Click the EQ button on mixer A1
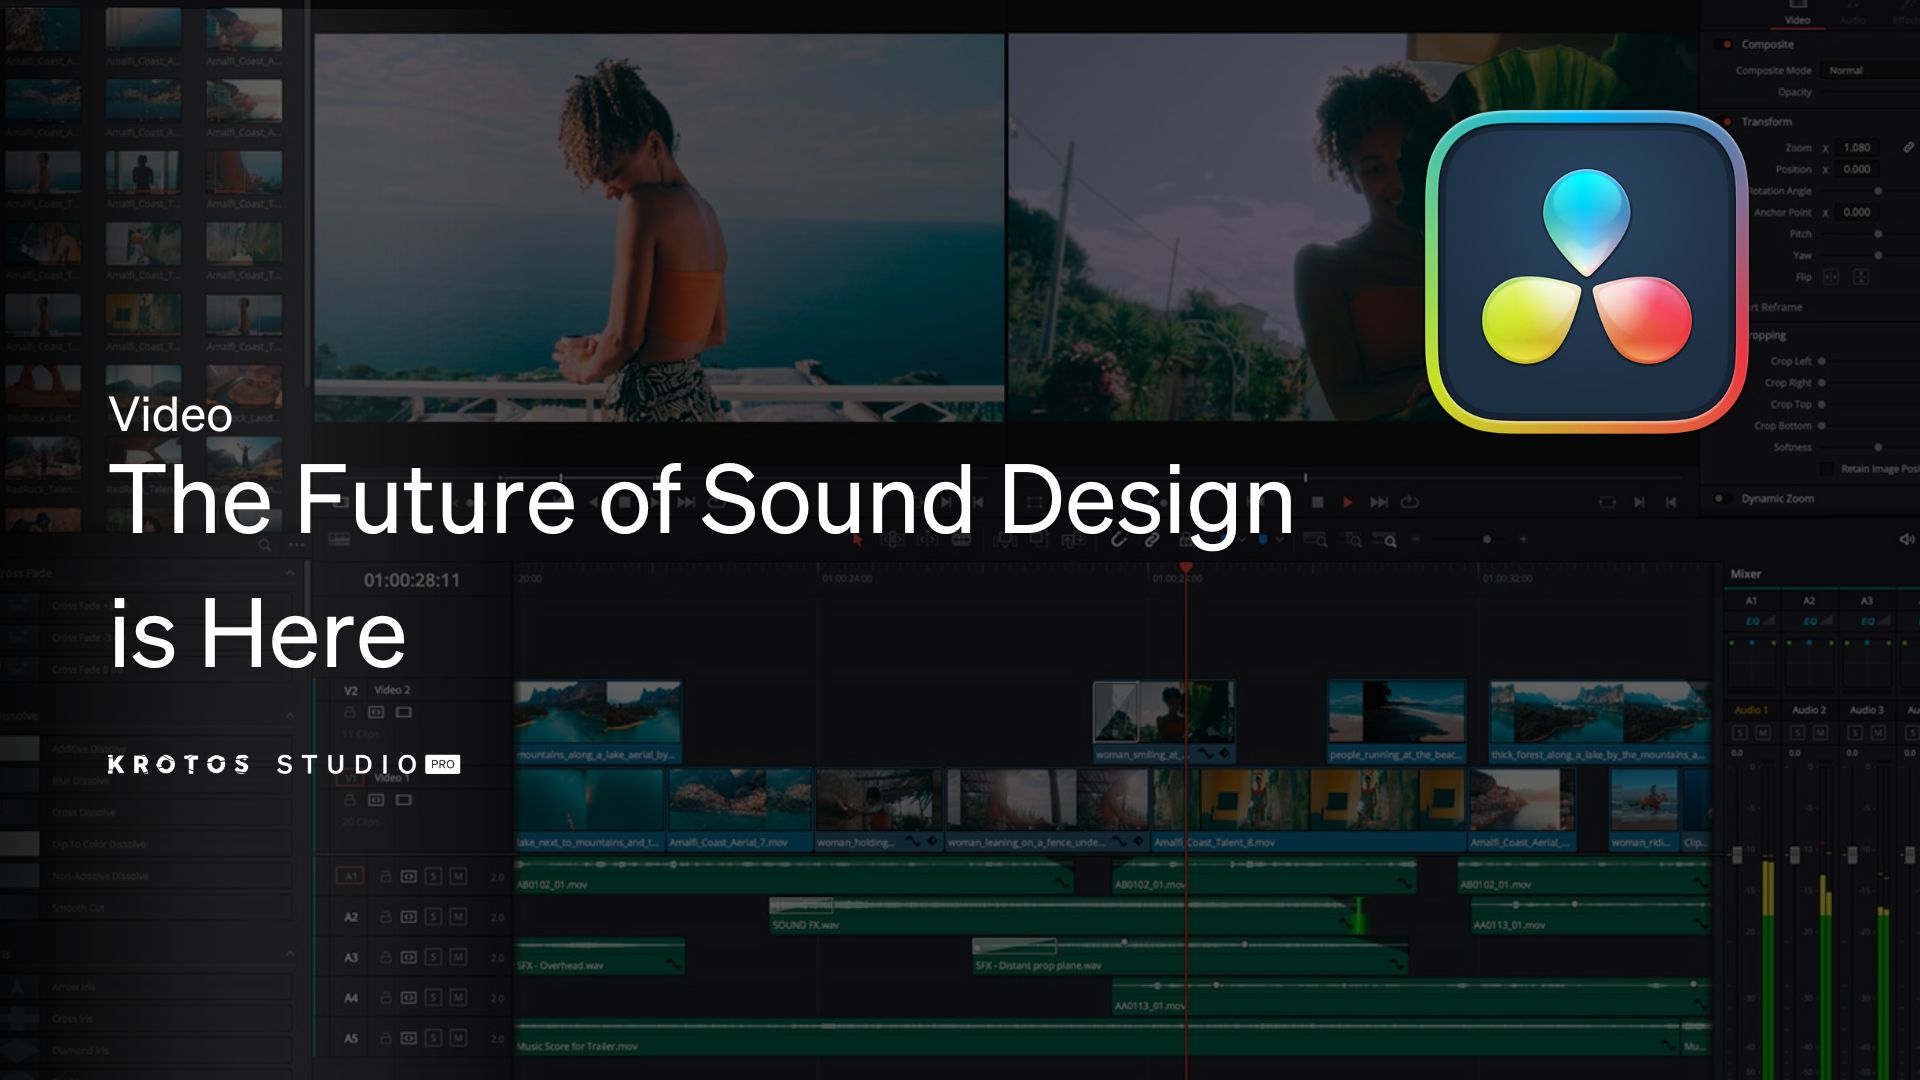The image size is (1920, 1080). [1753, 621]
